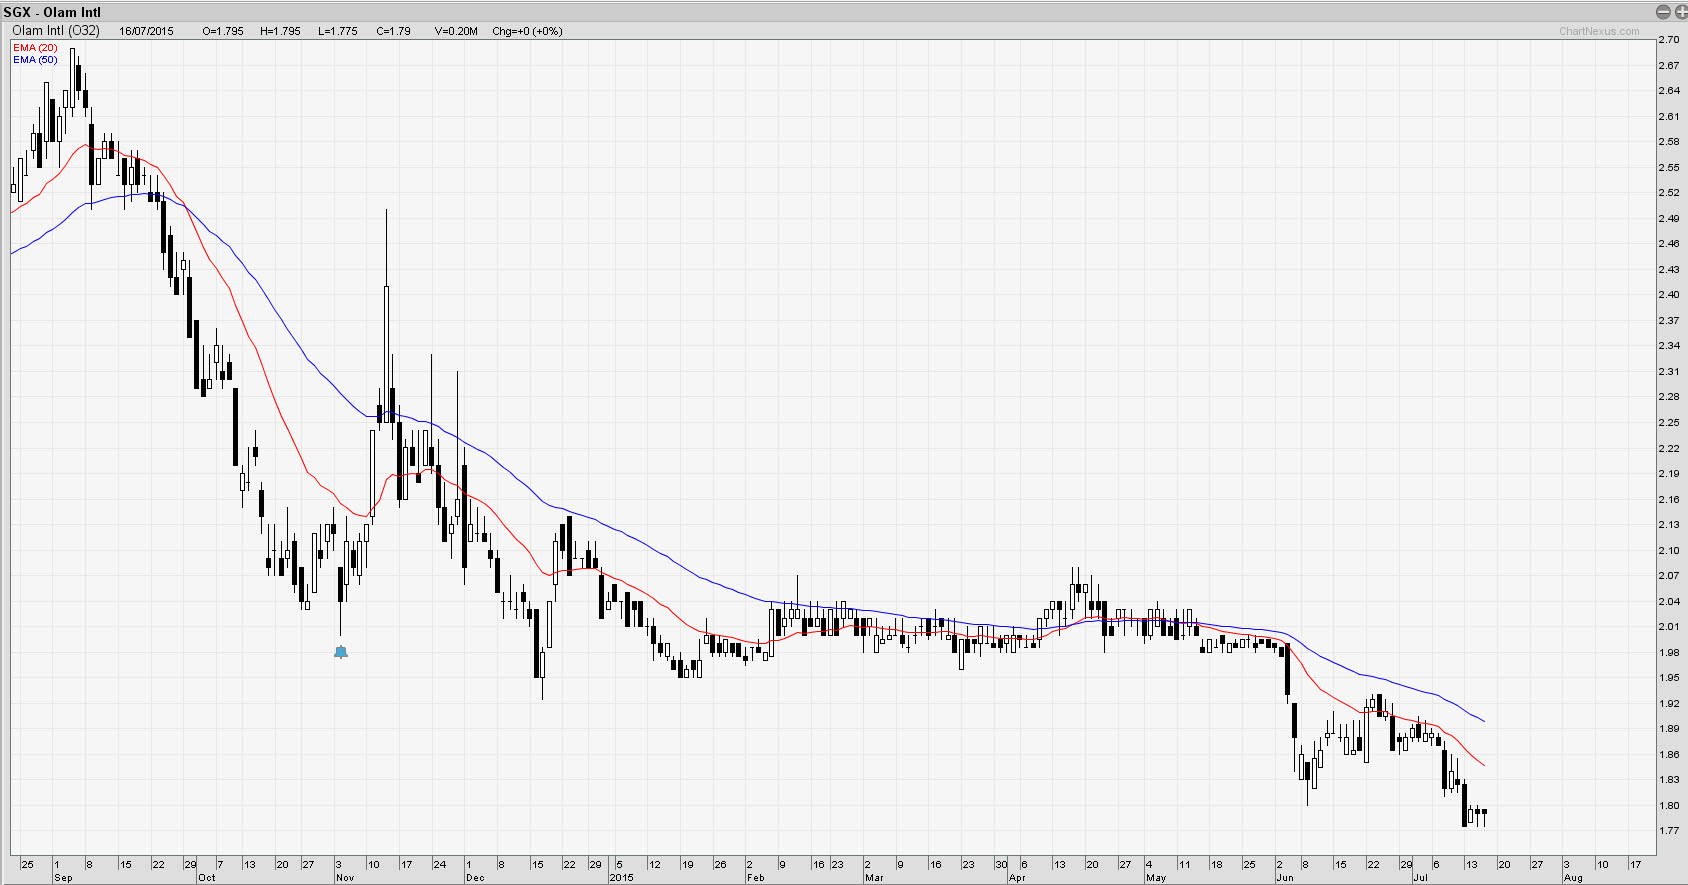Click the high price H=1.795

(280, 31)
